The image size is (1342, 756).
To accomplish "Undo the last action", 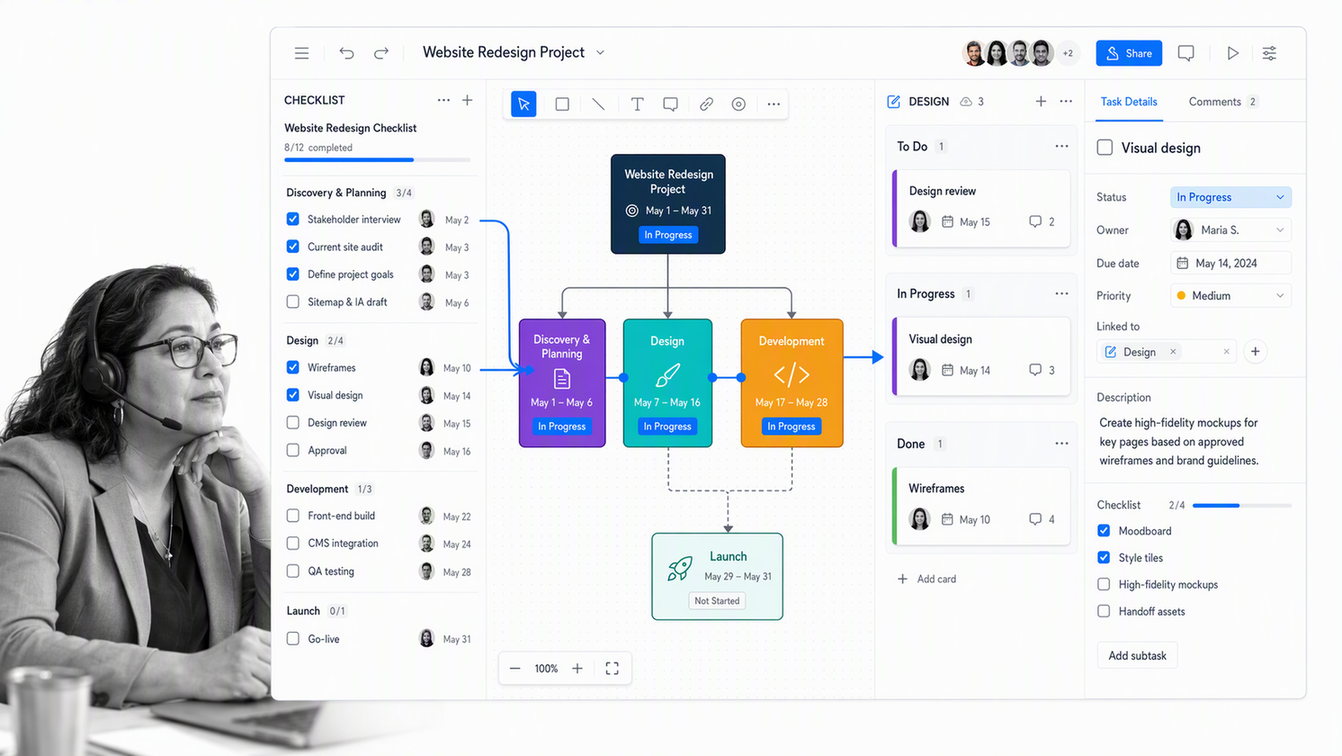I will (x=347, y=53).
